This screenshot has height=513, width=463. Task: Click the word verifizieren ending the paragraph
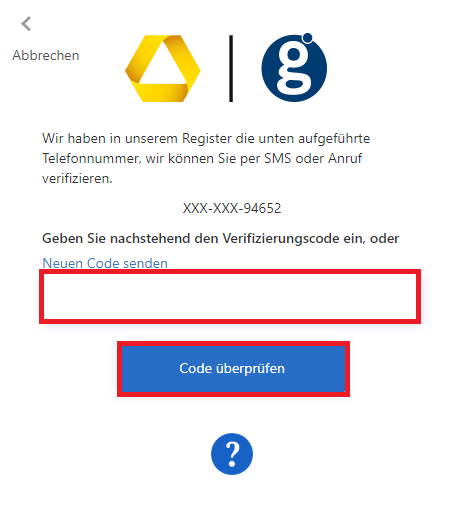[77, 179]
